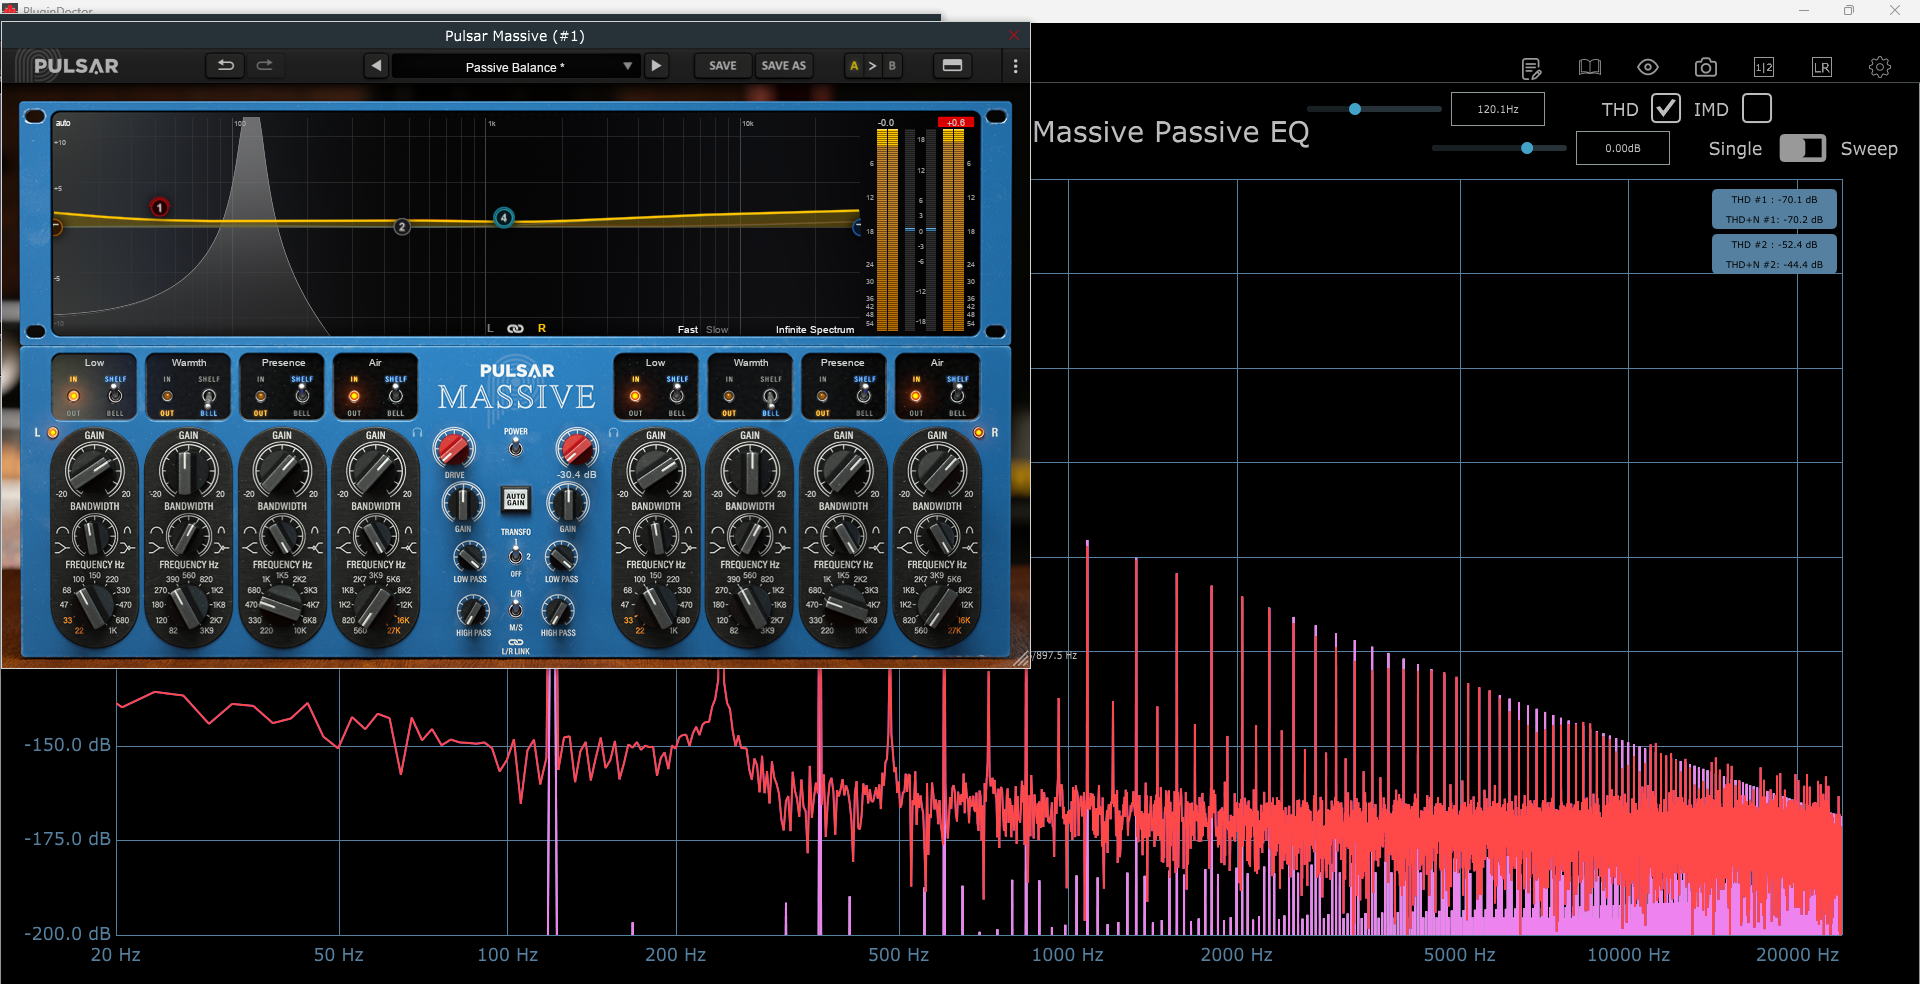Viewport: 1920px width, 984px height.
Task: Click the left LOW PASS knob
Action: tap(469, 557)
